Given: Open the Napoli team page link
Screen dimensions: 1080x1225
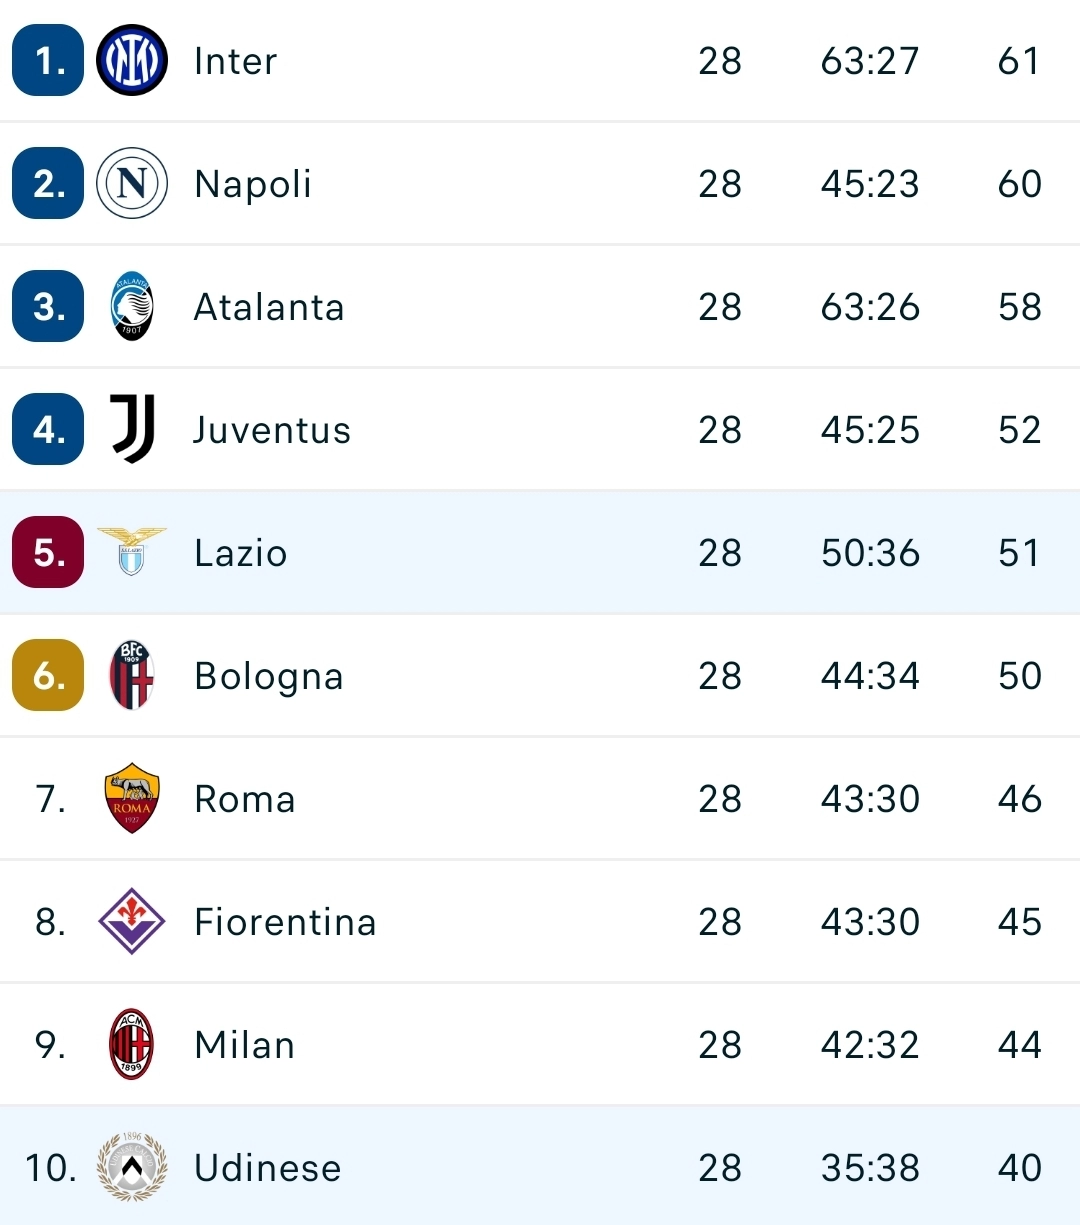Looking at the screenshot, I should [x=253, y=185].
